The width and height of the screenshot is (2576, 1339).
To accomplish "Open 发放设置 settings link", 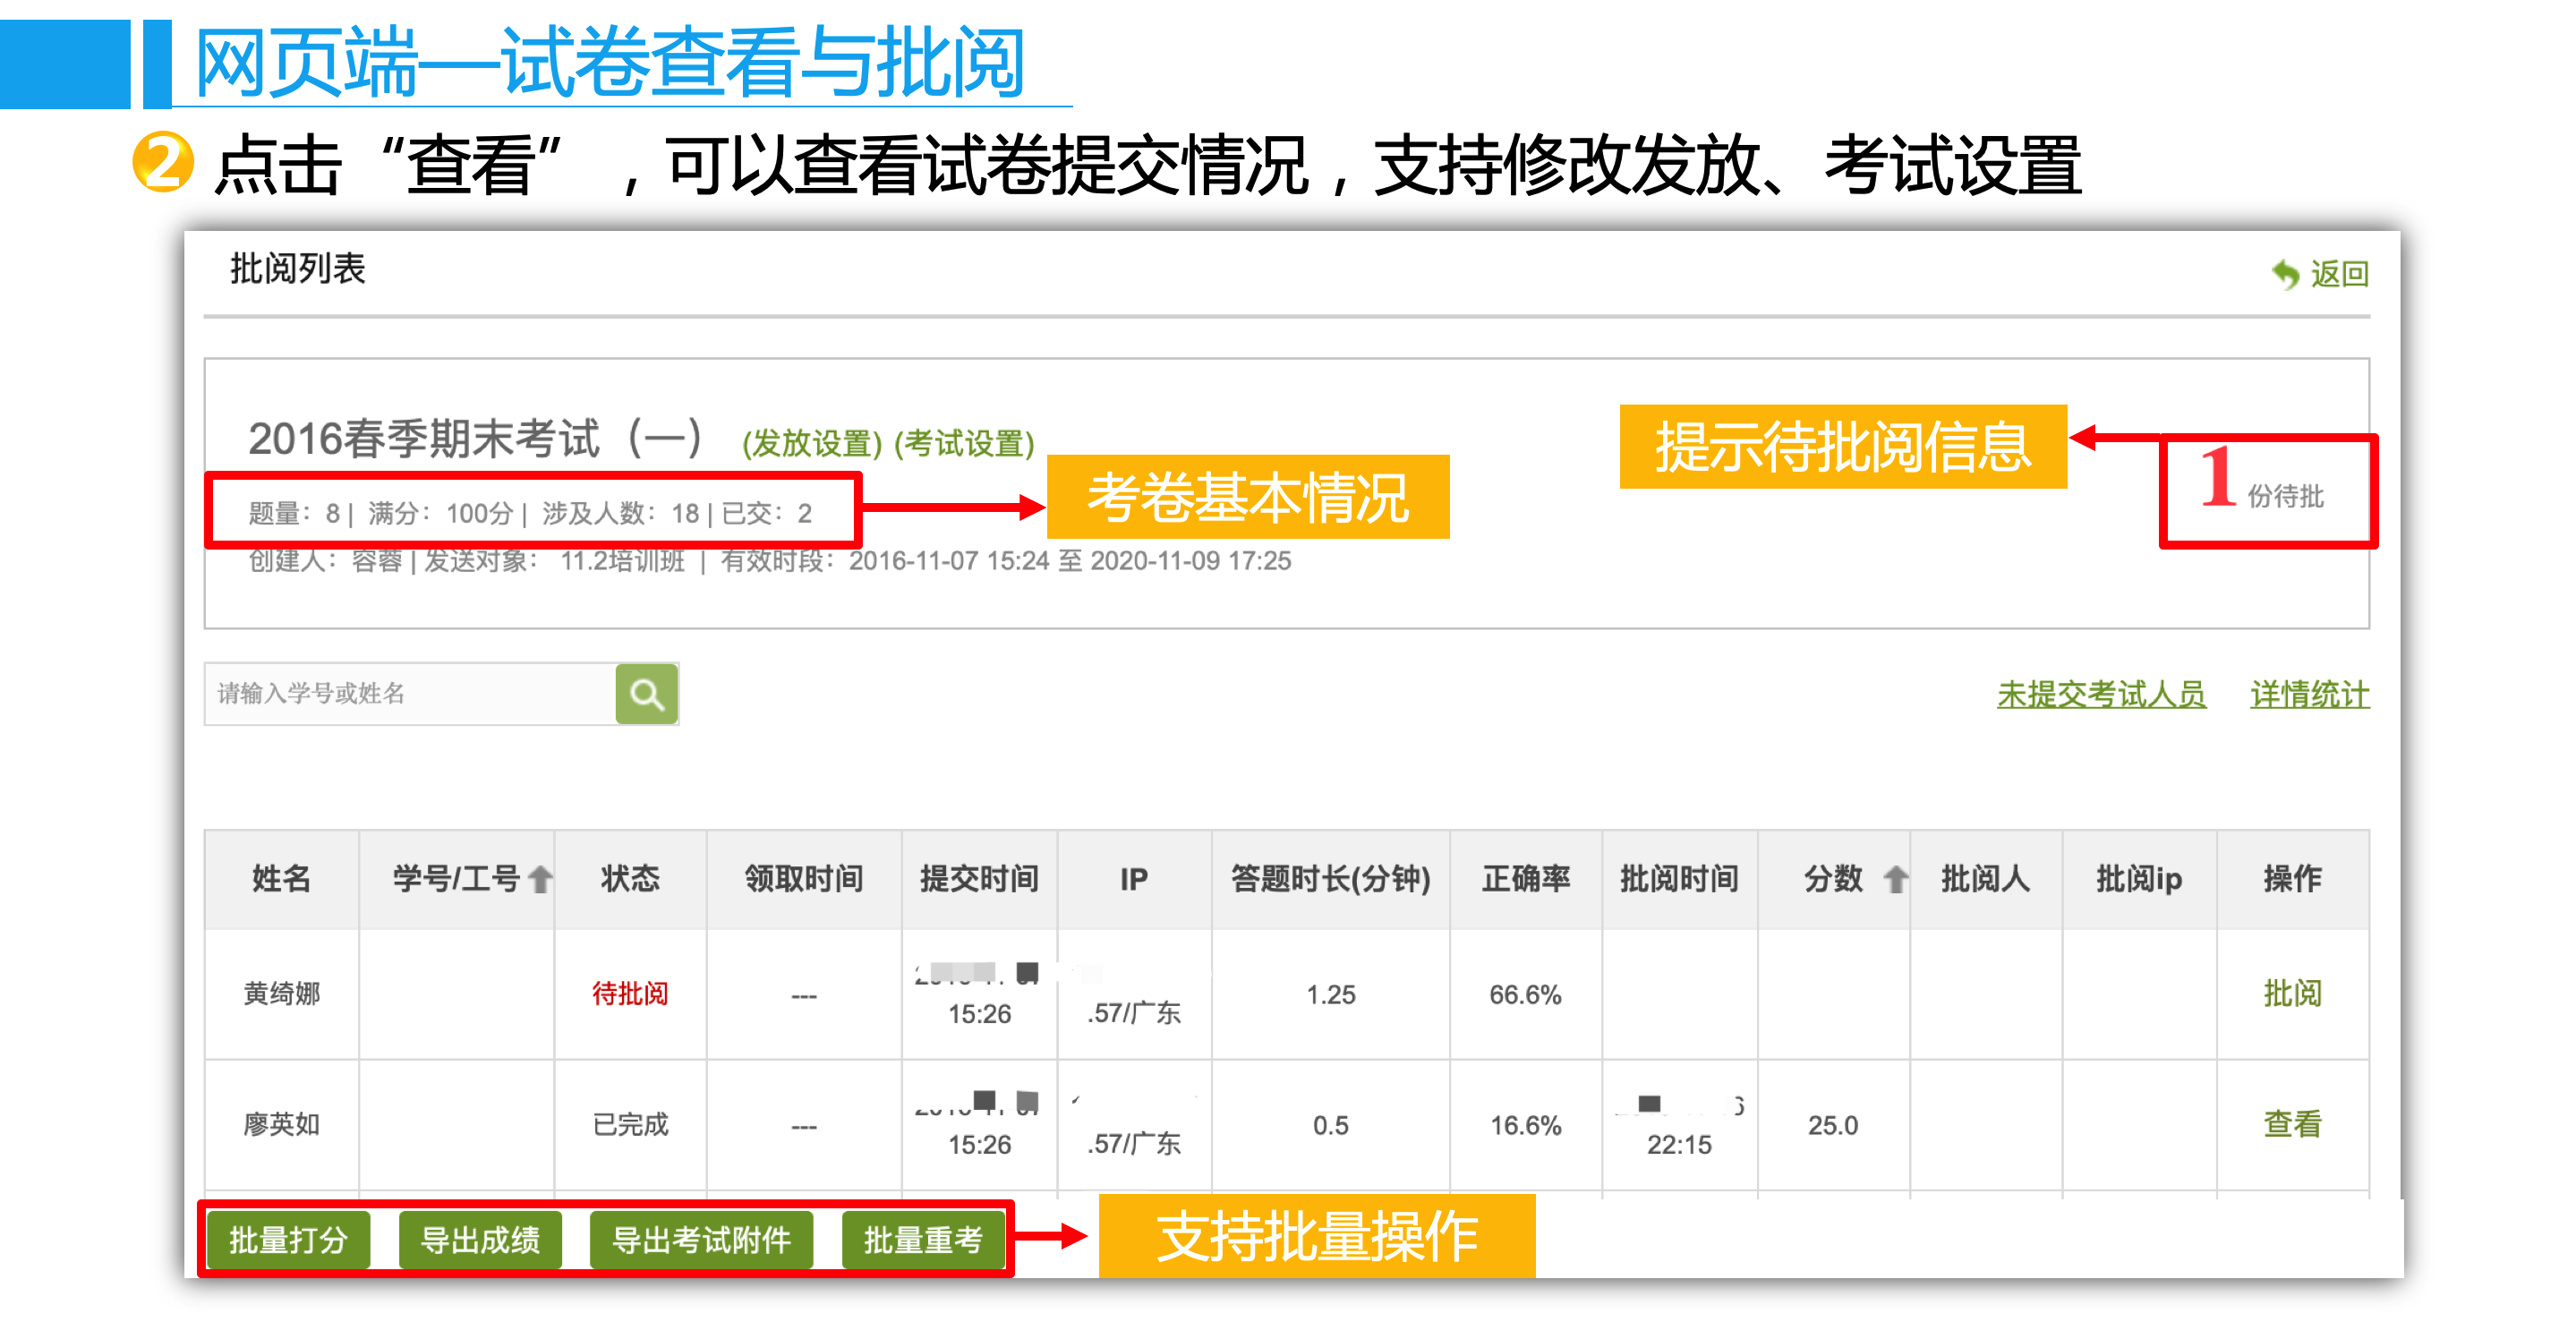I will [812, 443].
